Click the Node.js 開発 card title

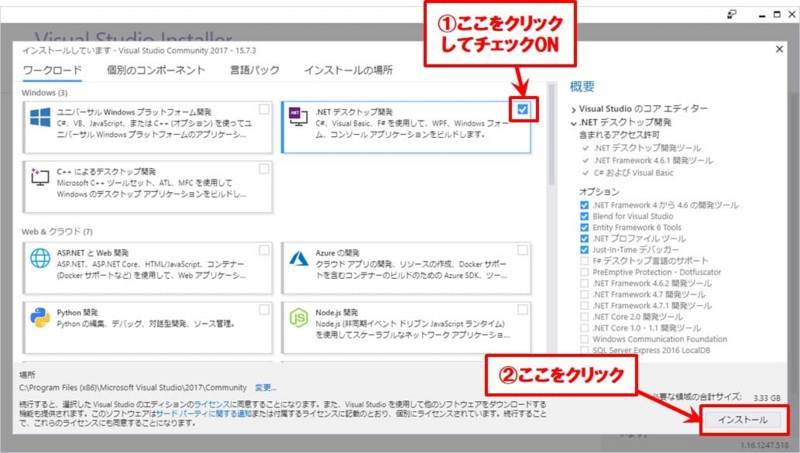pyautogui.click(x=337, y=312)
